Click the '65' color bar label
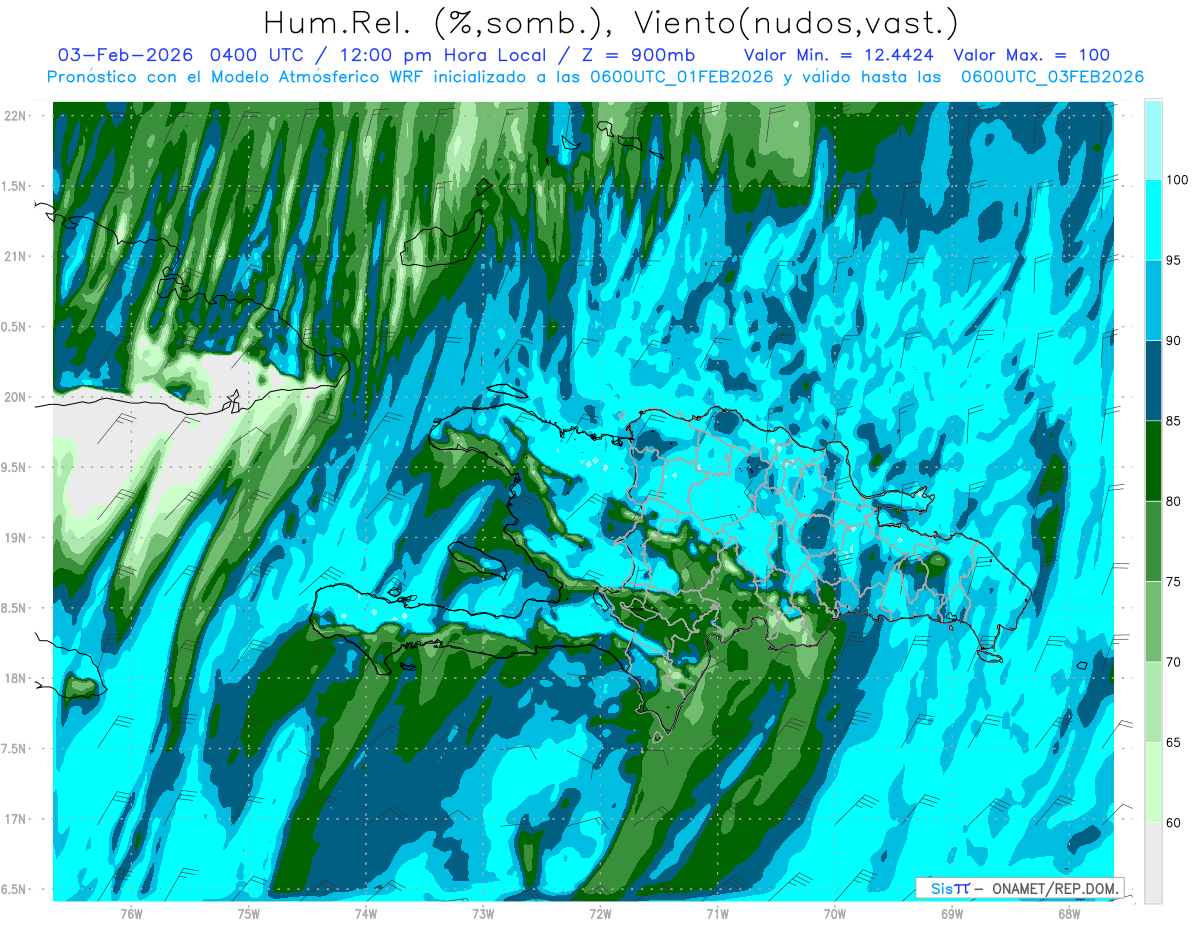This screenshot has height=927, width=1200. click(x=1175, y=742)
